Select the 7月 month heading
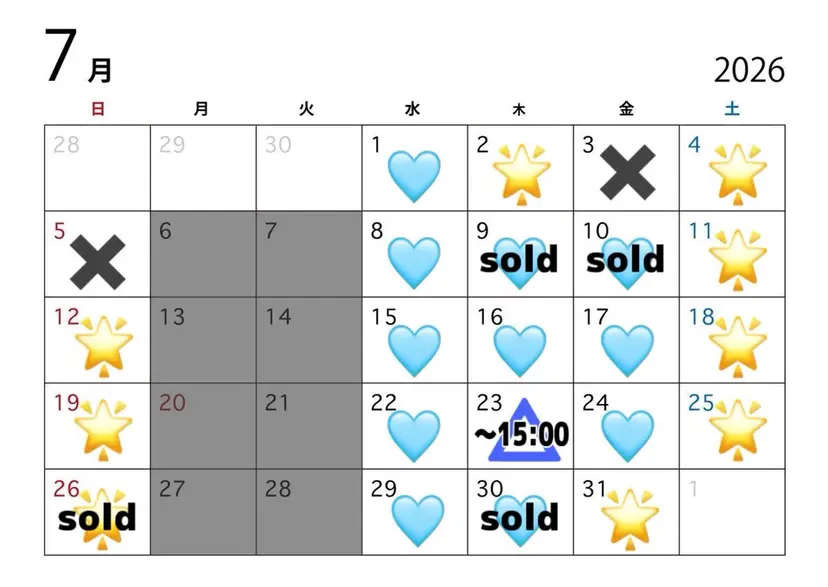This screenshot has width=828, height=587. [79, 56]
